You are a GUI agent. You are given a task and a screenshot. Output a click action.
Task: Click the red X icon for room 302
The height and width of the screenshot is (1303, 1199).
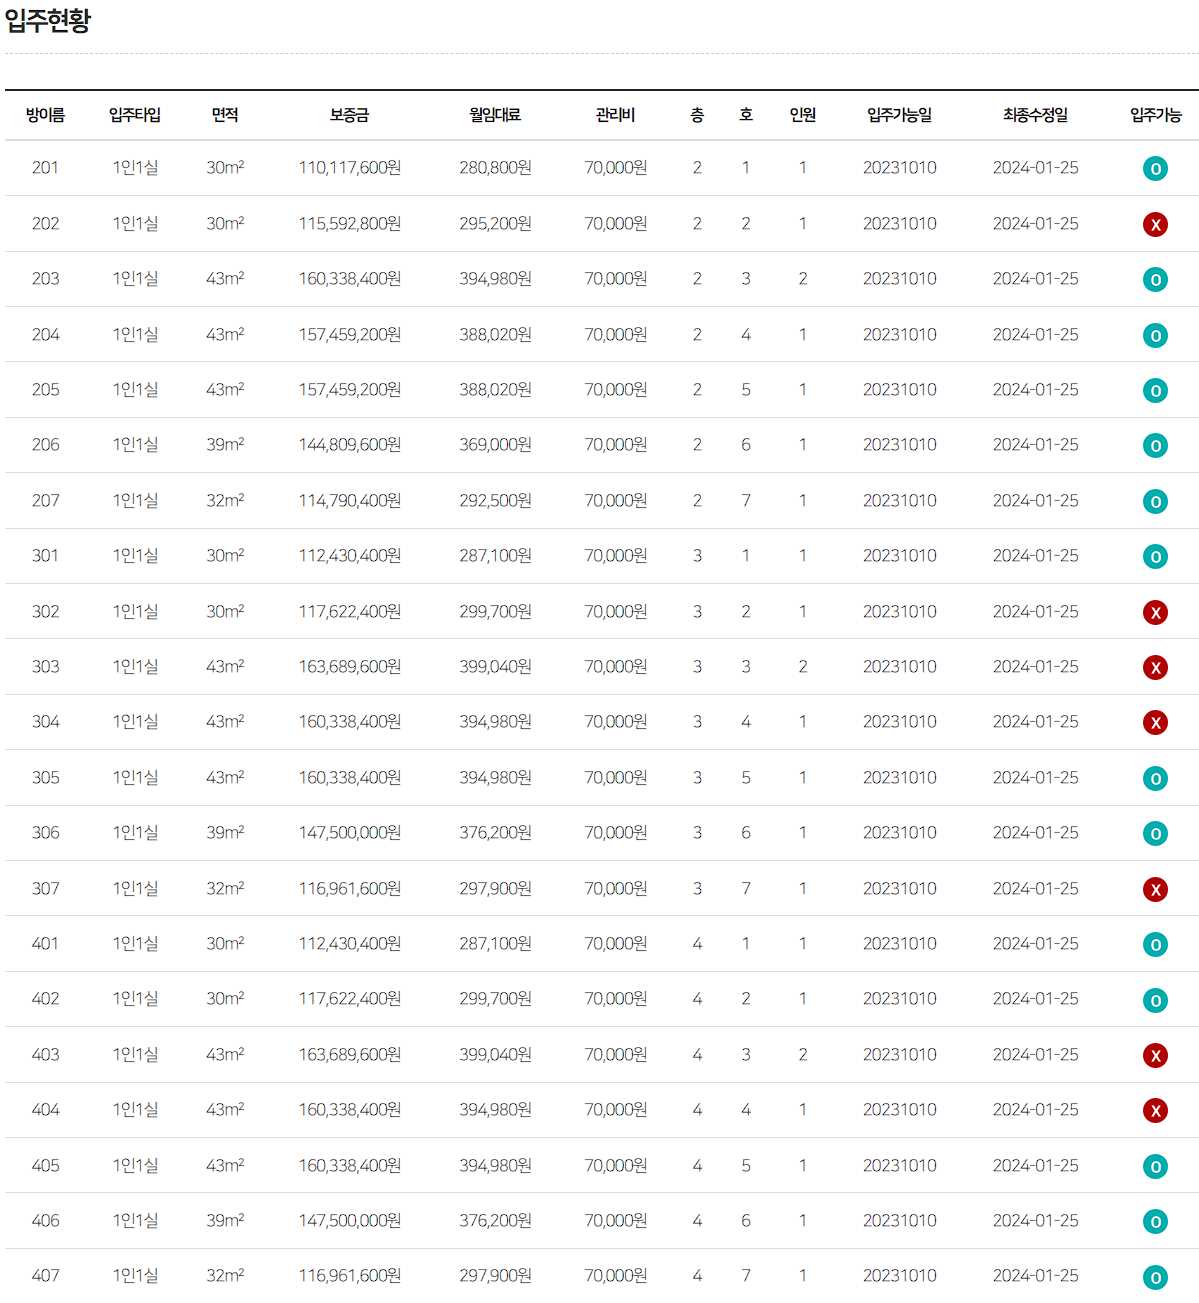click(1155, 612)
